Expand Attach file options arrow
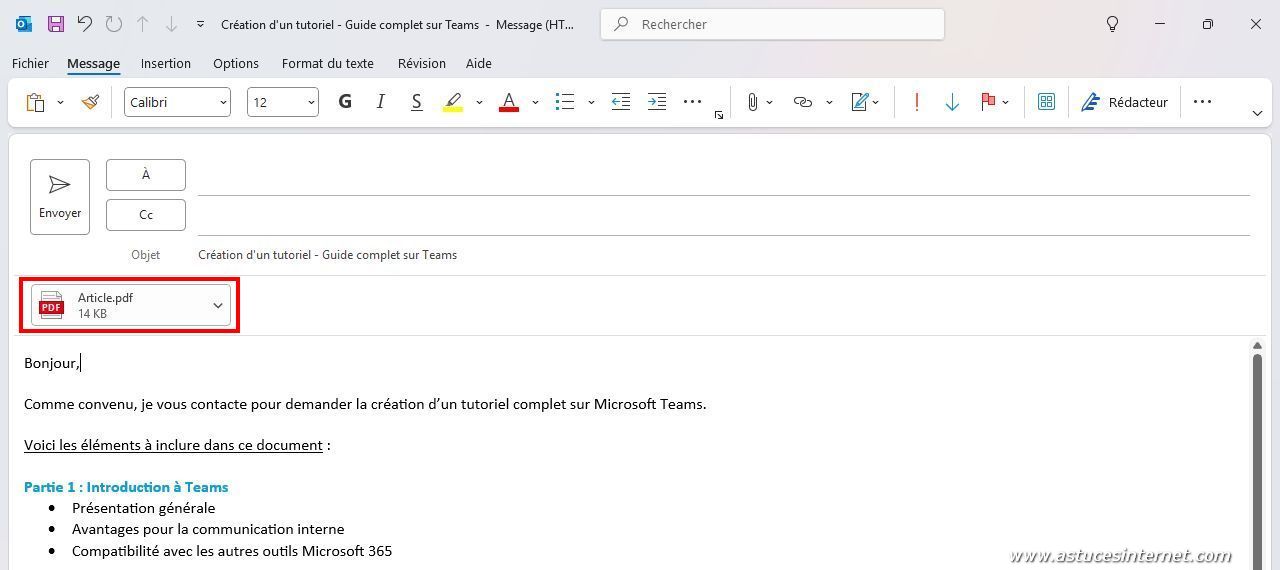The width and height of the screenshot is (1280, 570). (769, 102)
